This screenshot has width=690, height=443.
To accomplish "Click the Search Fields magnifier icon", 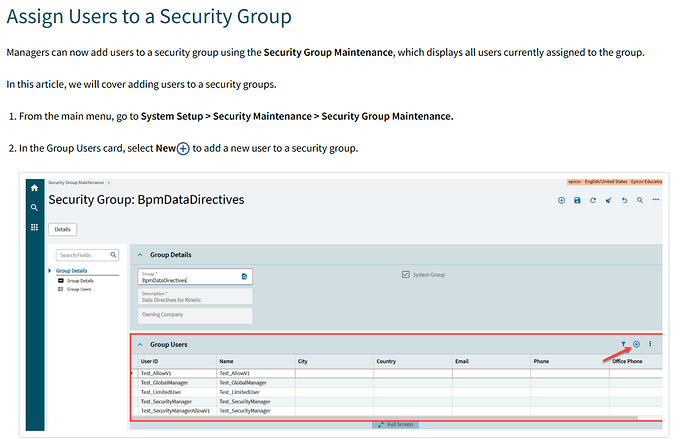I will click(114, 255).
